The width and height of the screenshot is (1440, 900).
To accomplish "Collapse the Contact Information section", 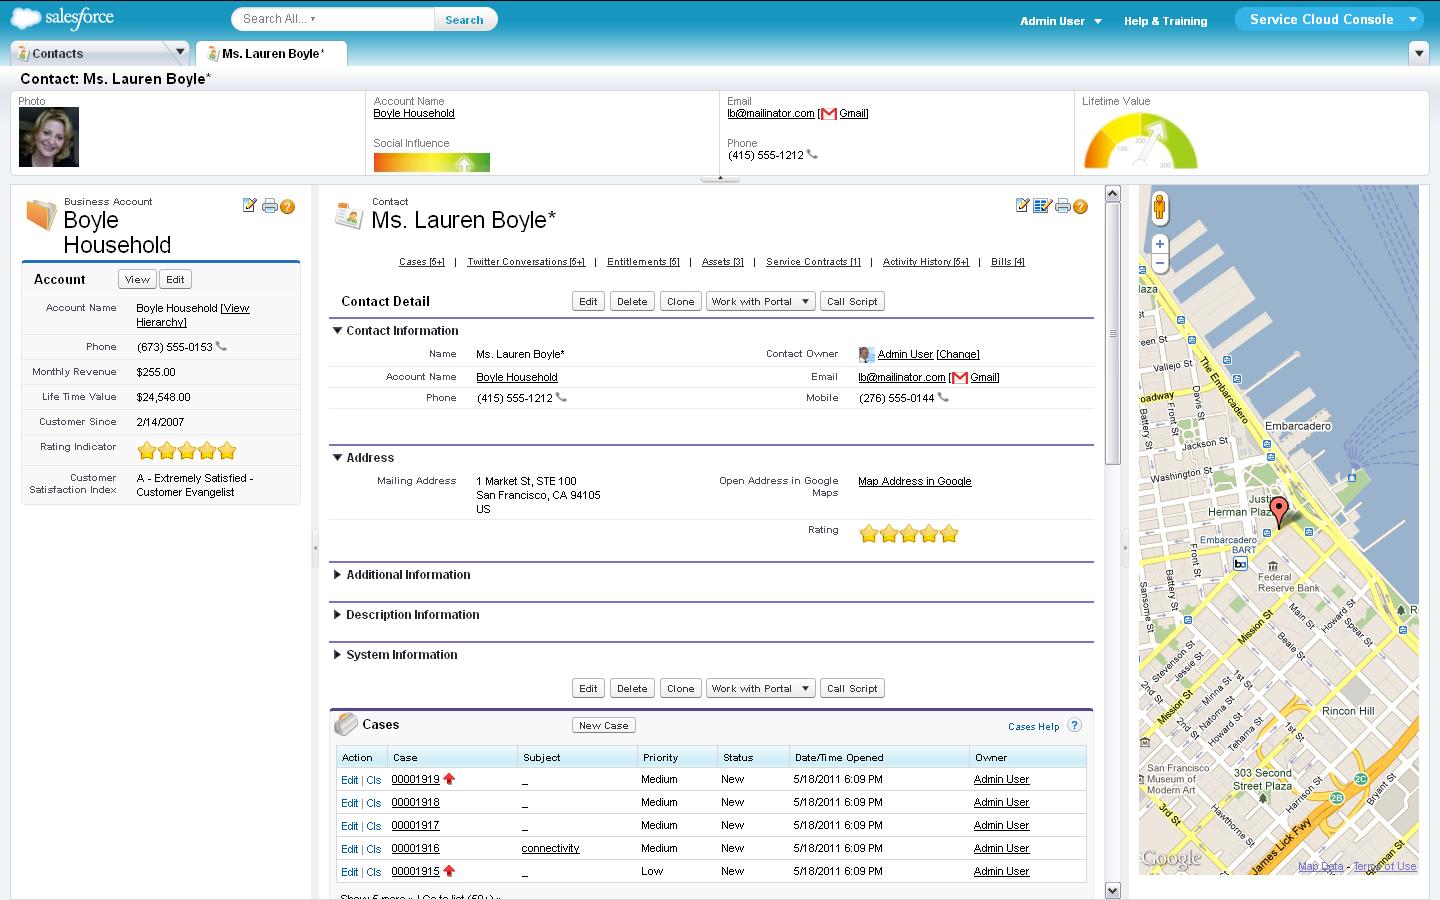I will (x=338, y=331).
